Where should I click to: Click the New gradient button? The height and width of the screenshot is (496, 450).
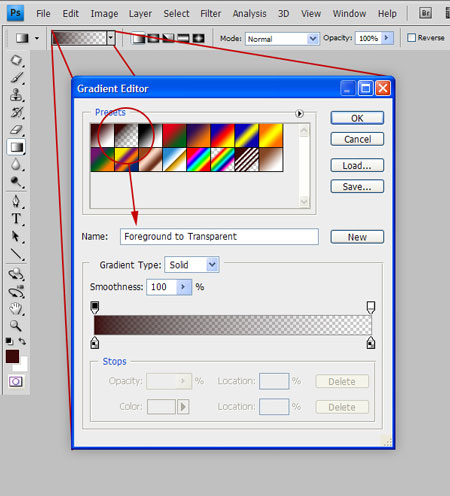tap(357, 237)
